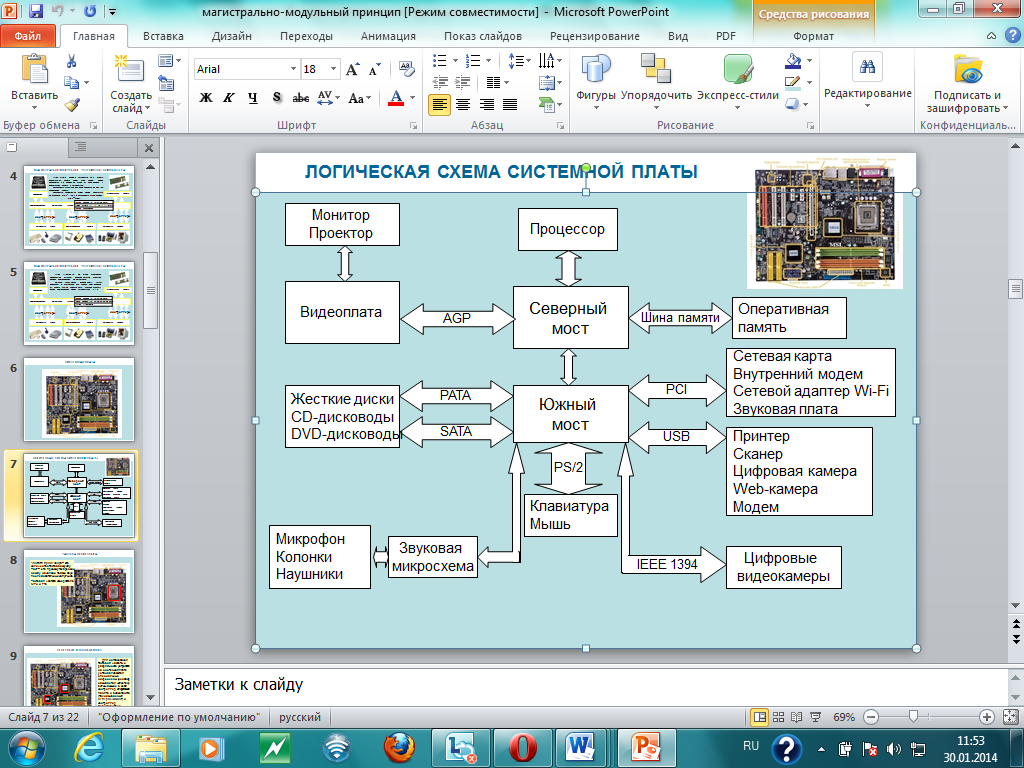Open the Arial font name dropdown
The height and width of the screenshot is (768, 1024).
pos(293,69)
